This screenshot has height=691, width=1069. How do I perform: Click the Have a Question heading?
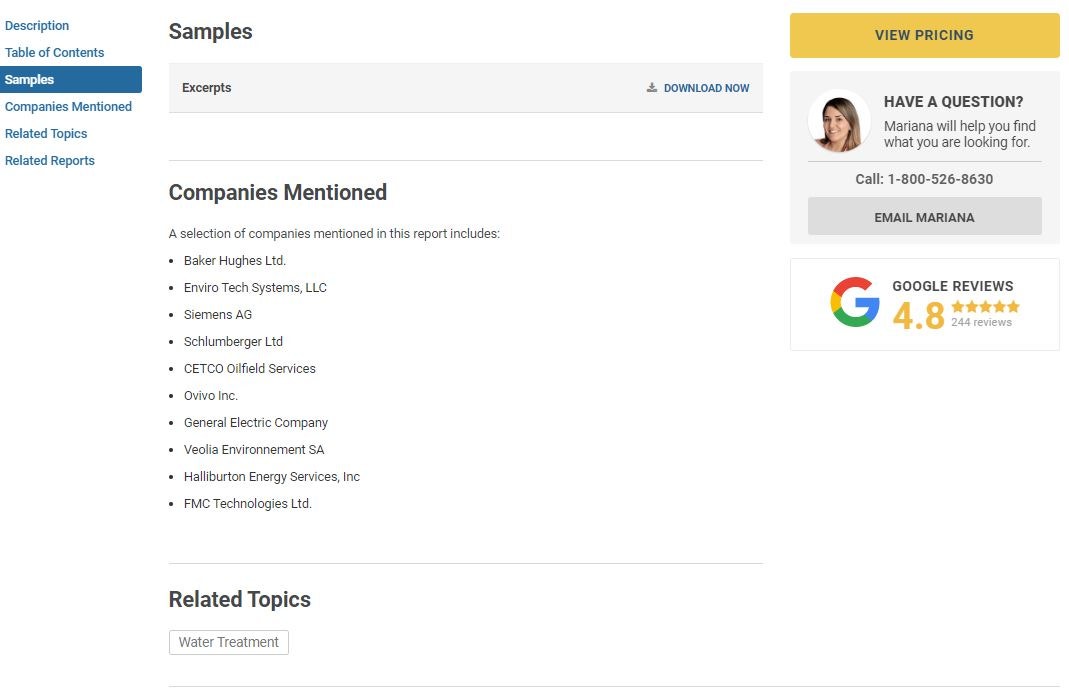[x=953, y=102]
